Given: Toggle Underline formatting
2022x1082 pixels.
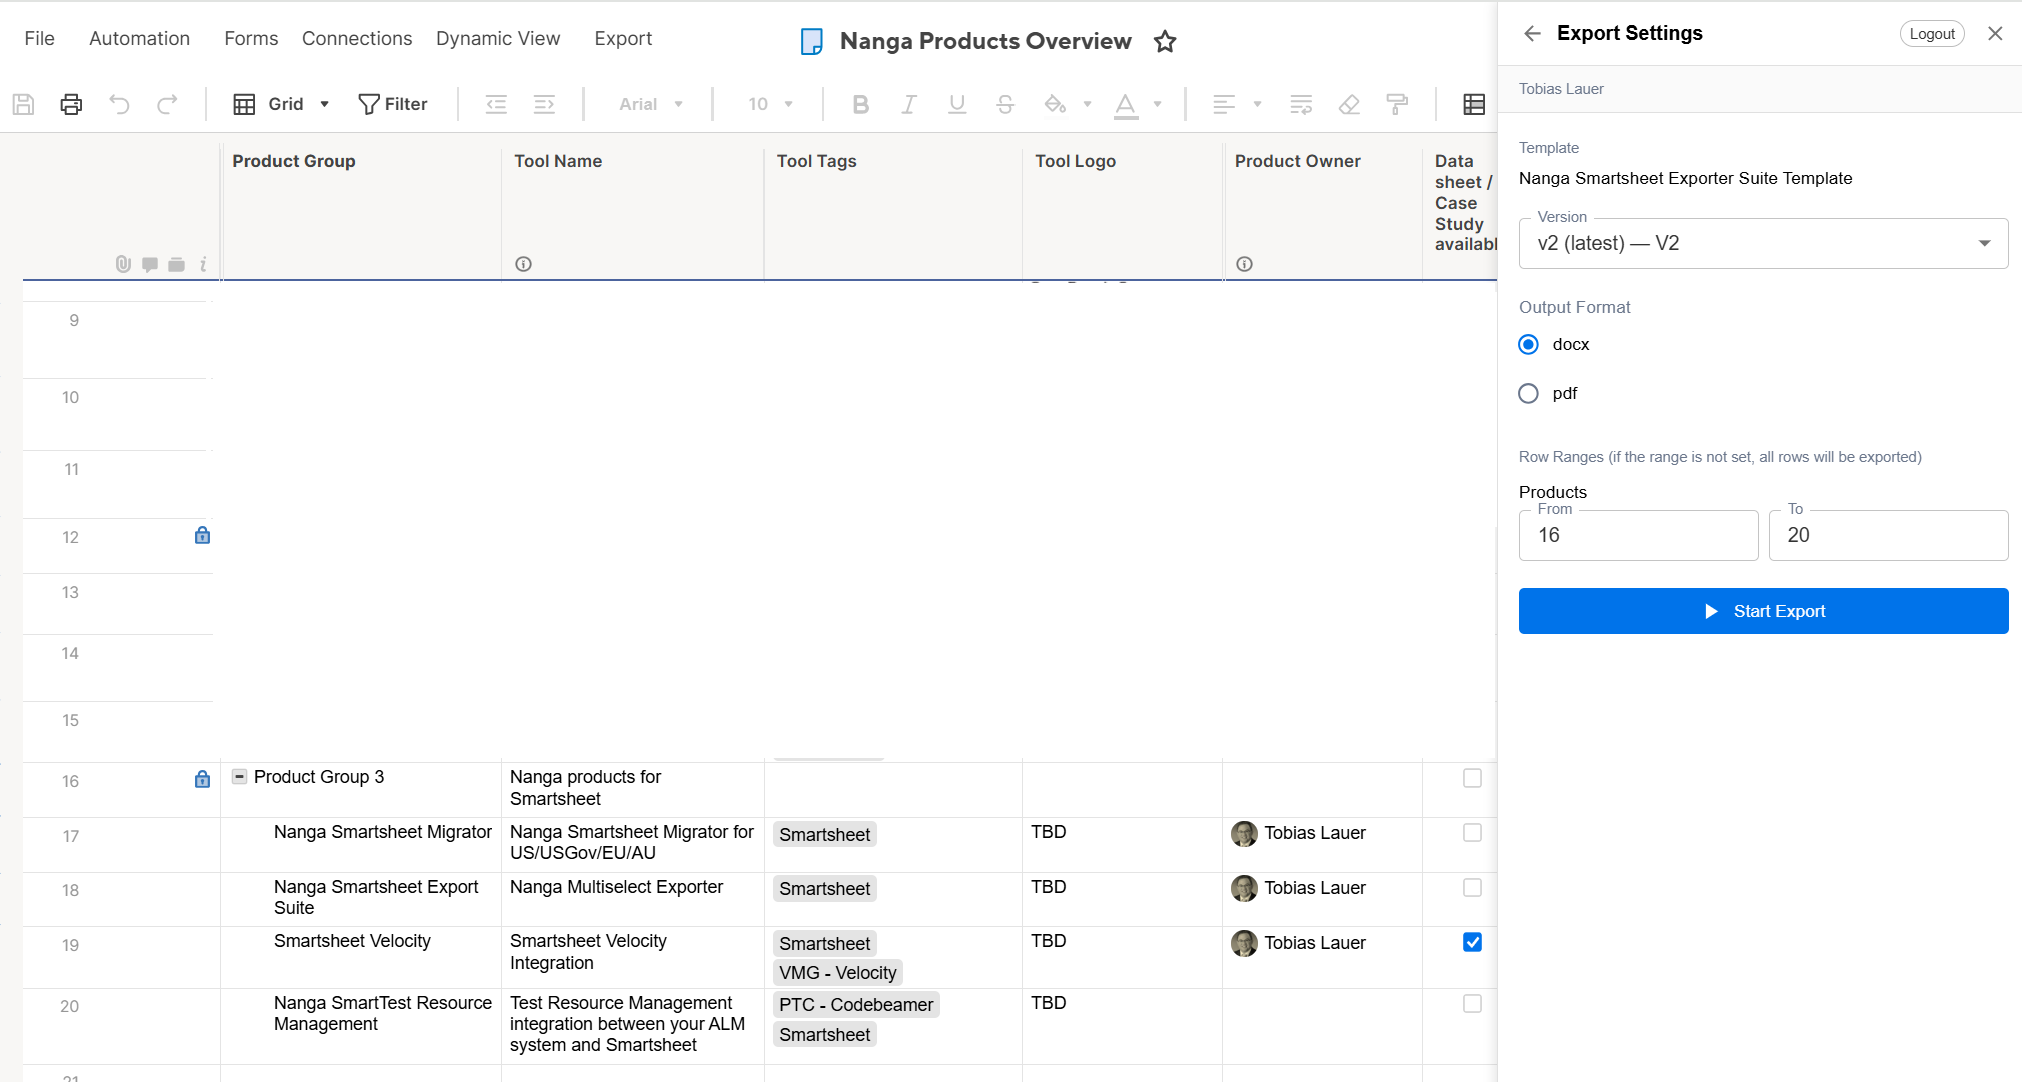Looking at the screenshot, I should pos(957,104).
